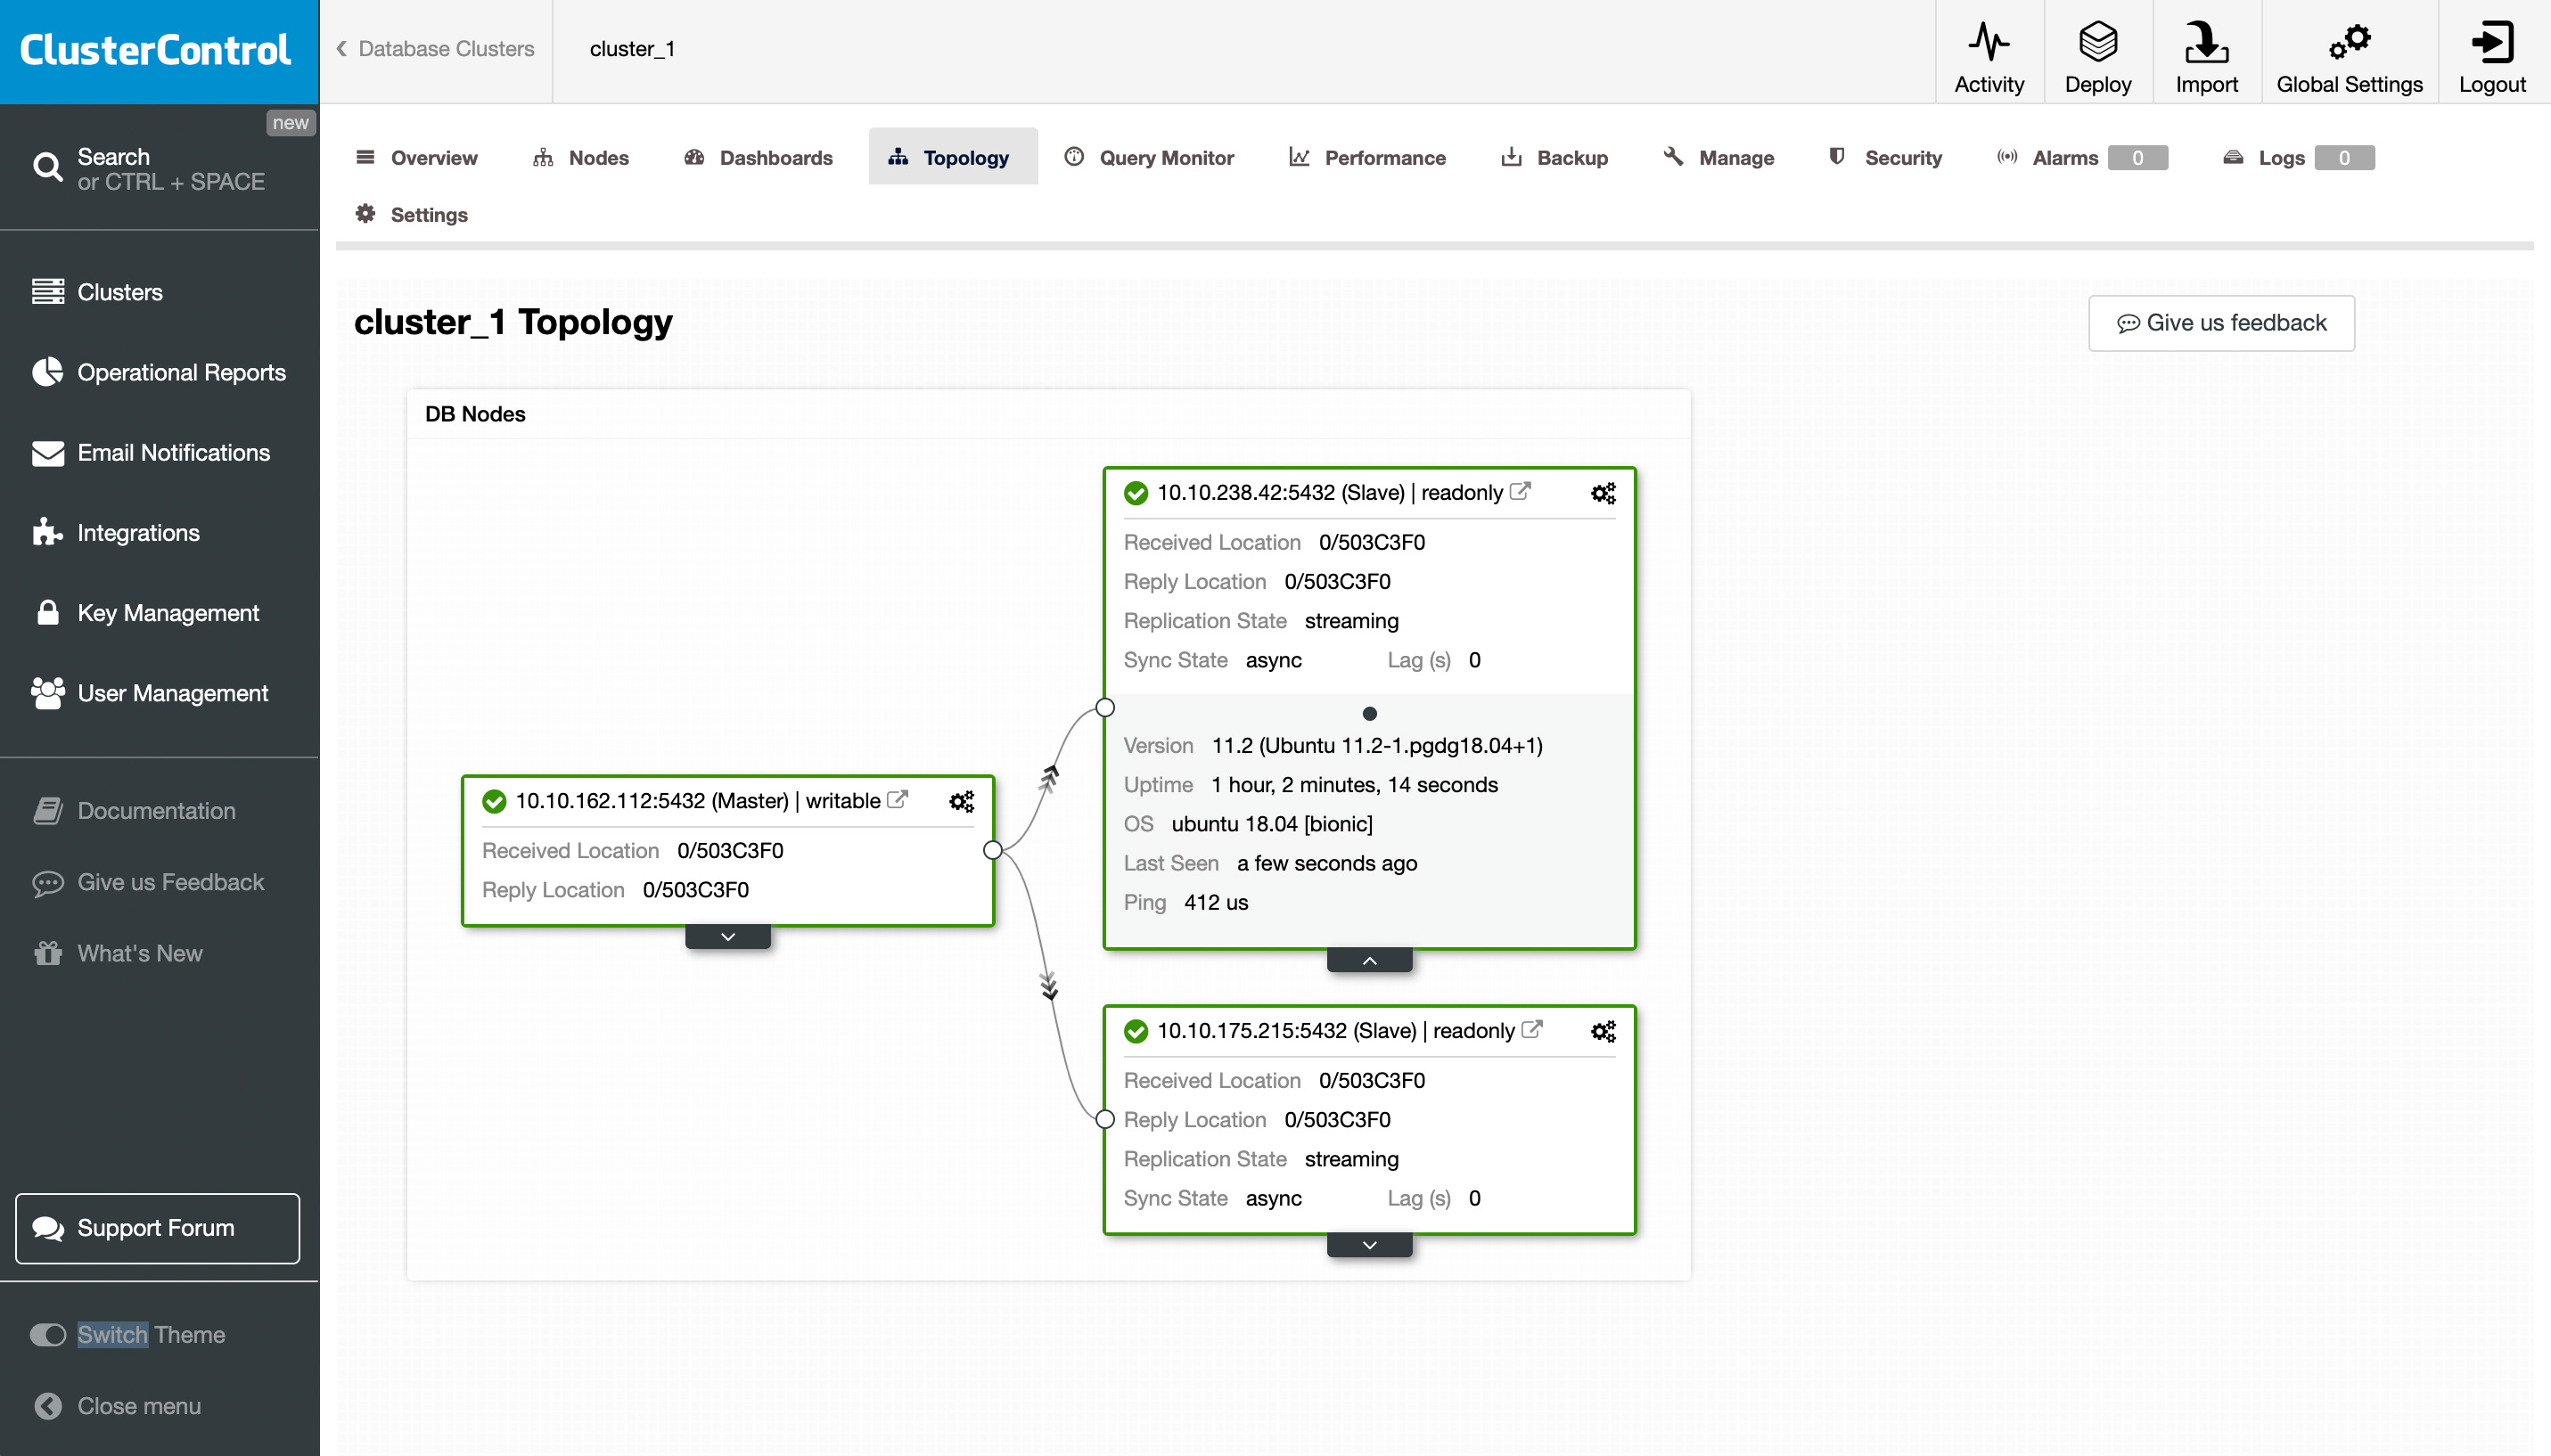Click the cluster_1 breadcrumb
The image size is (2551, 1456).
click(x=632, y=48)
